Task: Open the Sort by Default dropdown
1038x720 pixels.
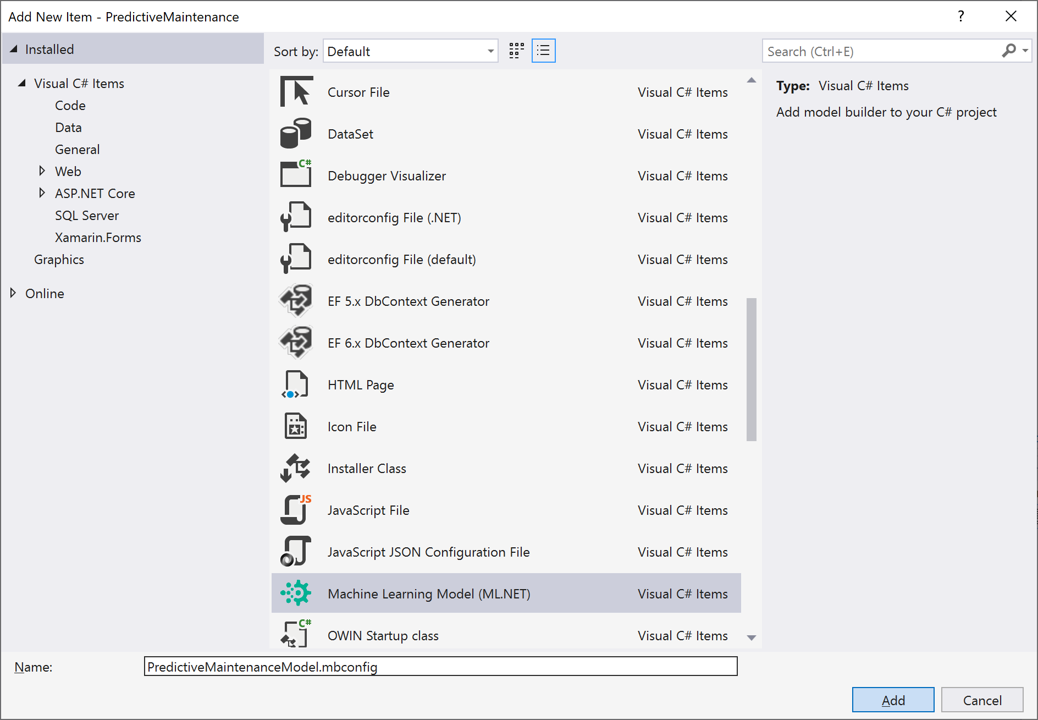Action: [x=410, y=51]
